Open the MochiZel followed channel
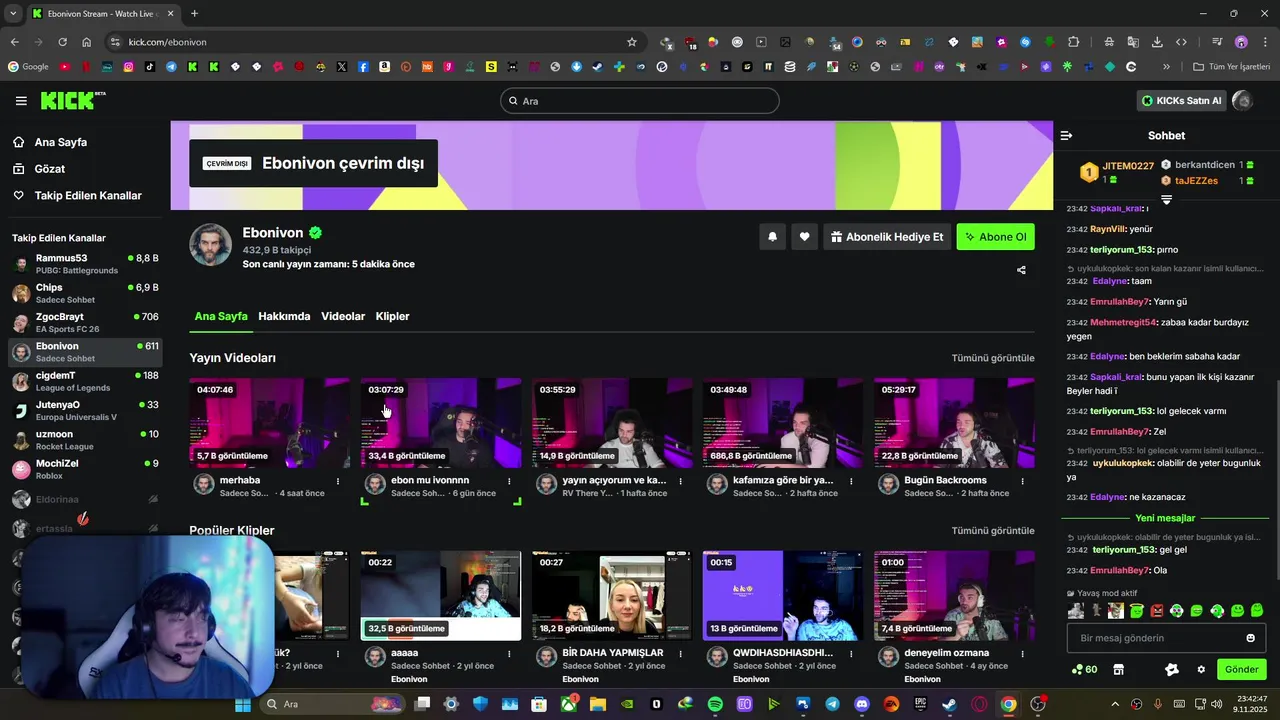Screen dimensions: 1280x720 click(x=85, y=469)
